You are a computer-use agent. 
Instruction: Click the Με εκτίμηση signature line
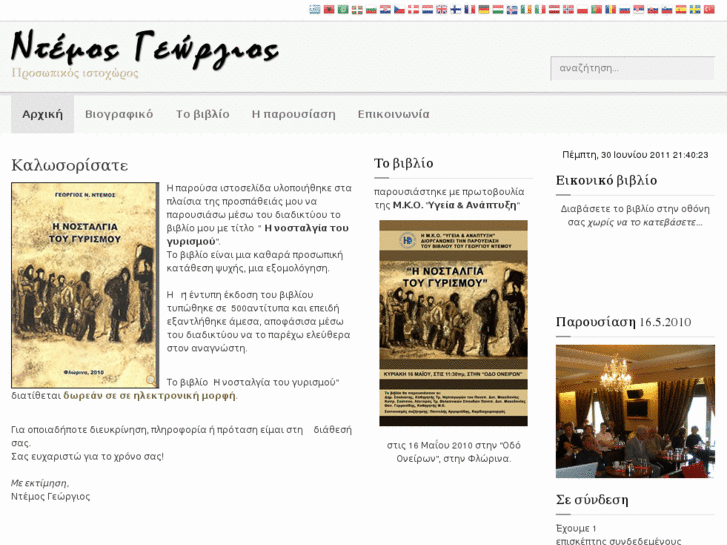[40, 483]
